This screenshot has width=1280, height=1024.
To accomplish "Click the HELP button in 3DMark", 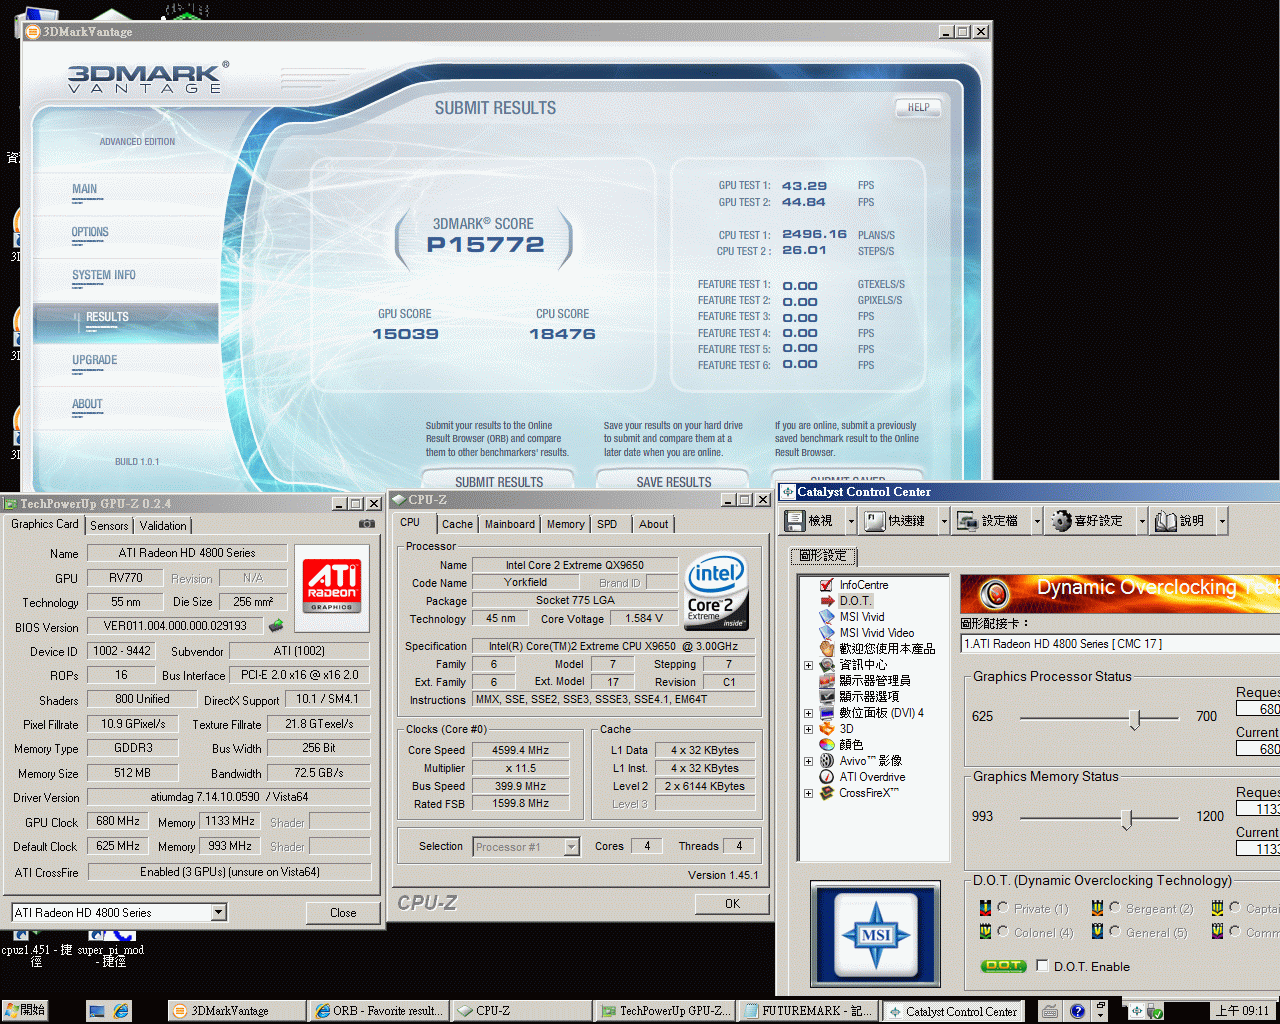I will pos(918,107).
